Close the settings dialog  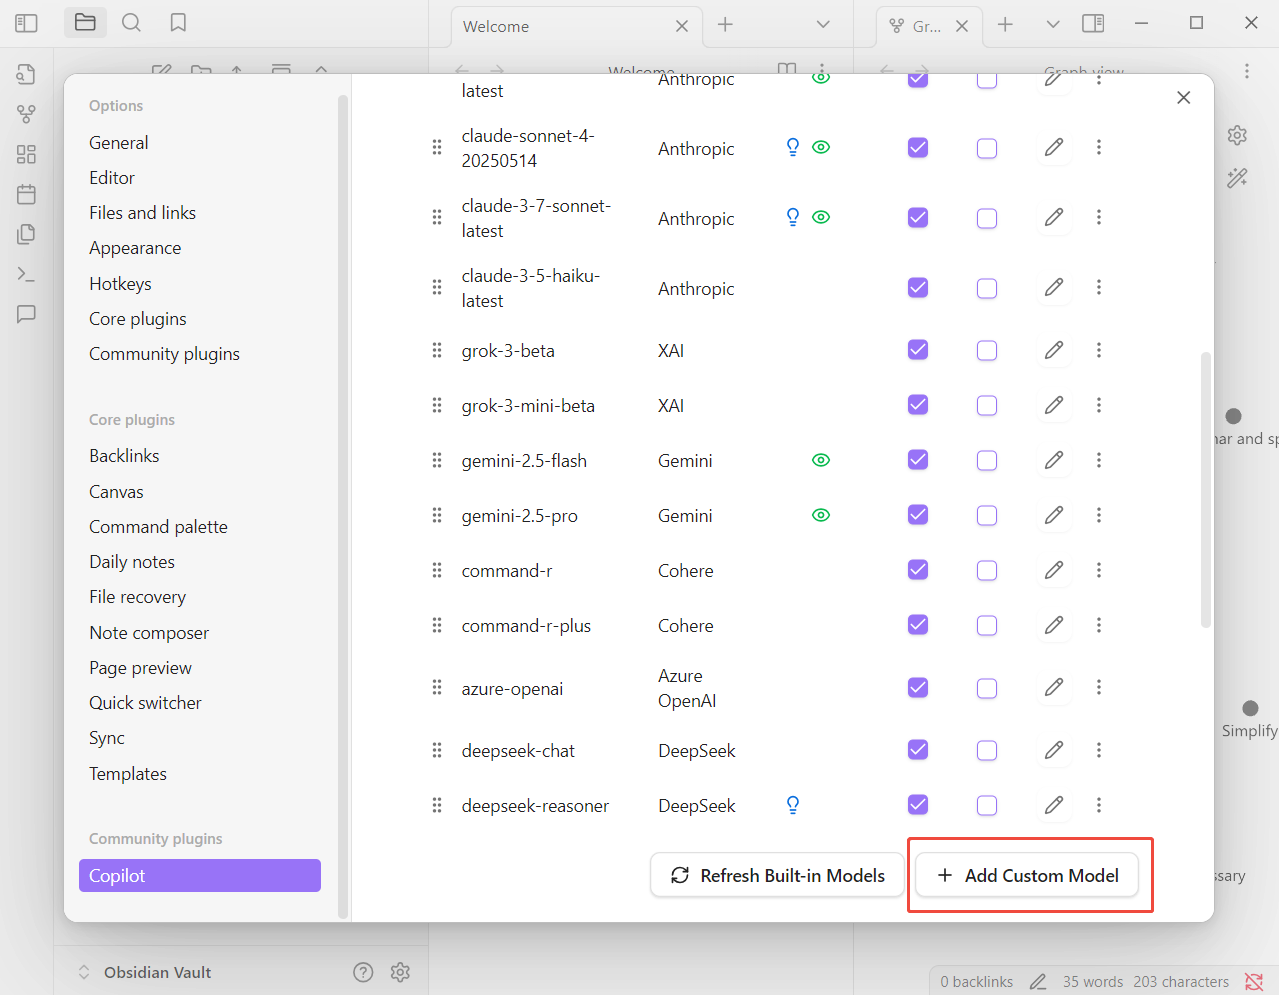pyautogui.click(x=1184, y=97)
